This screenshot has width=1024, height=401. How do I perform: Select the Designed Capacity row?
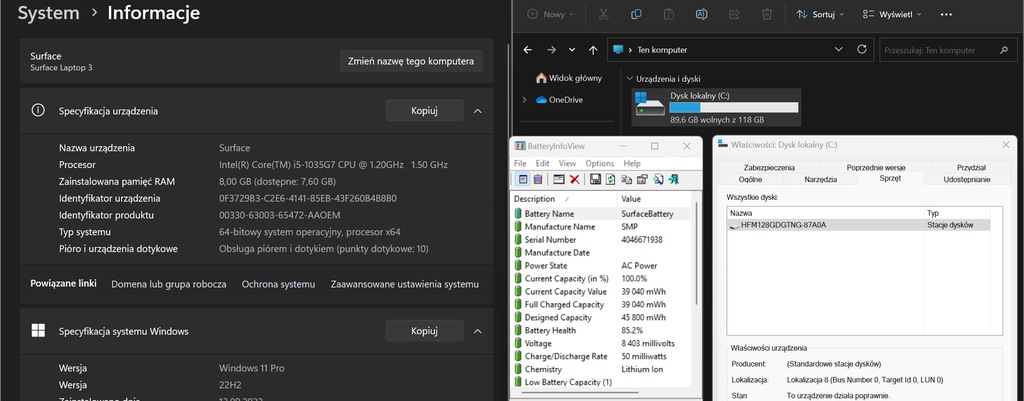tap(602, 317)
